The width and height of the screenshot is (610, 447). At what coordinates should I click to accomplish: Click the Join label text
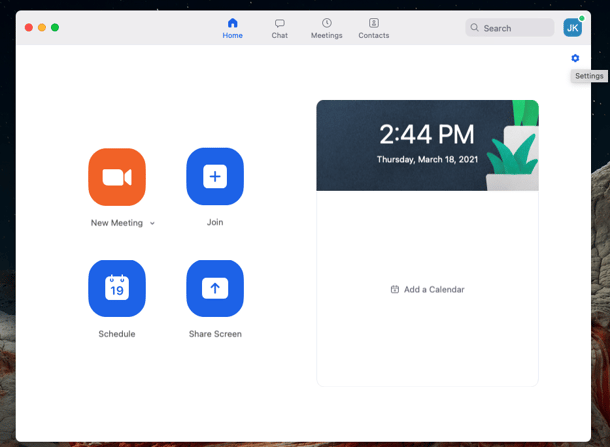(x=215, y=222)
